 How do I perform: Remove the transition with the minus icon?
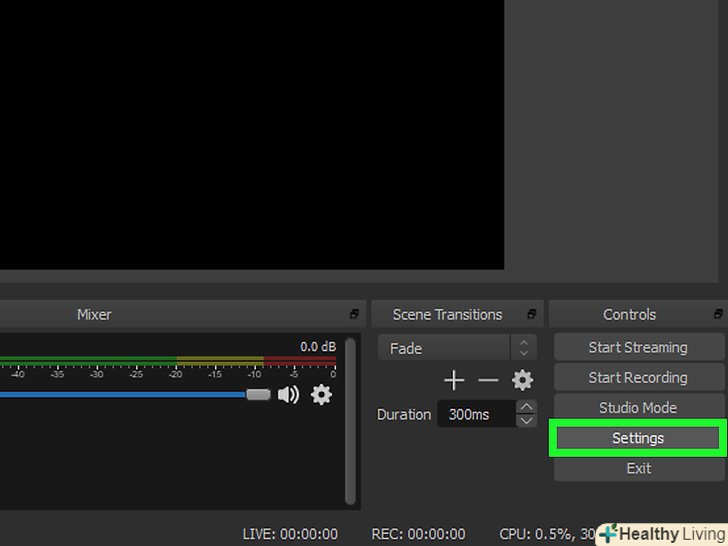[488, 380]
